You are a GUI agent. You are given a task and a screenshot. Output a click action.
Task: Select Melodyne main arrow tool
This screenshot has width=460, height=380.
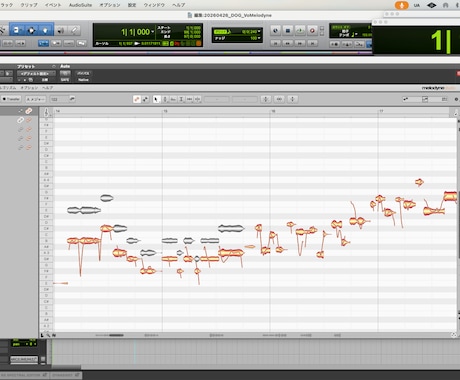(156, 99)
